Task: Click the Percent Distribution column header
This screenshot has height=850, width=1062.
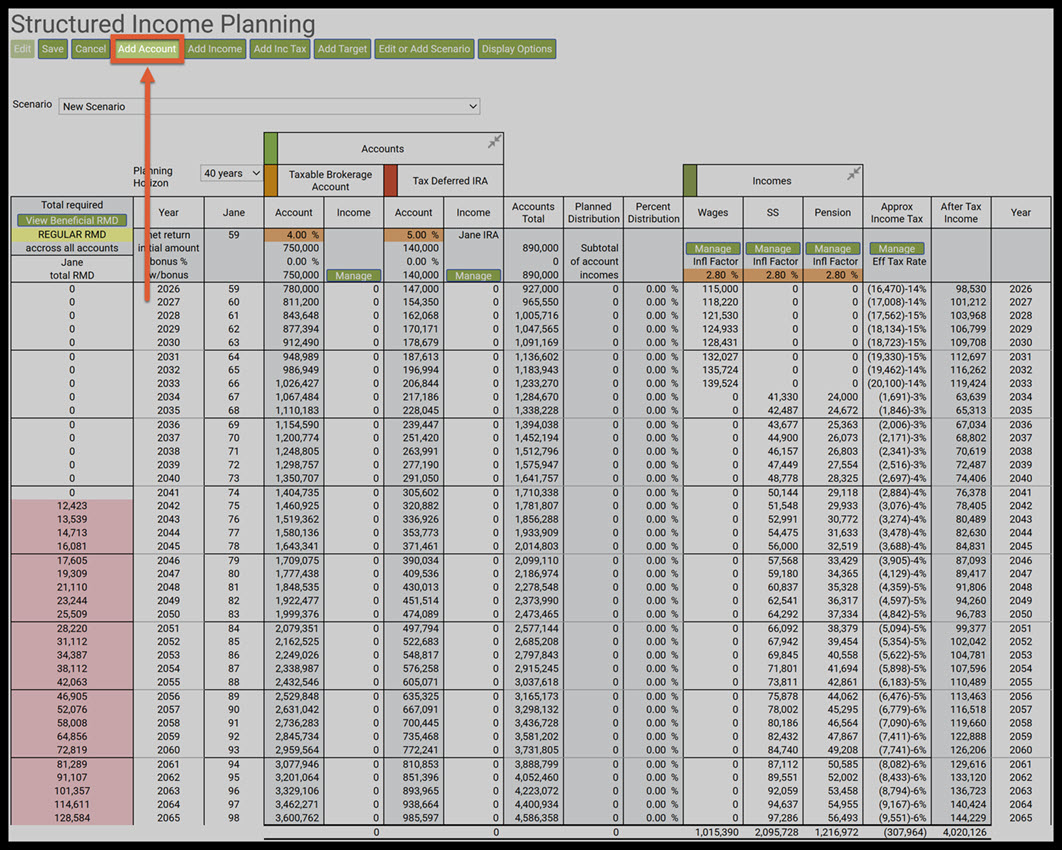Action: point(653,213)
